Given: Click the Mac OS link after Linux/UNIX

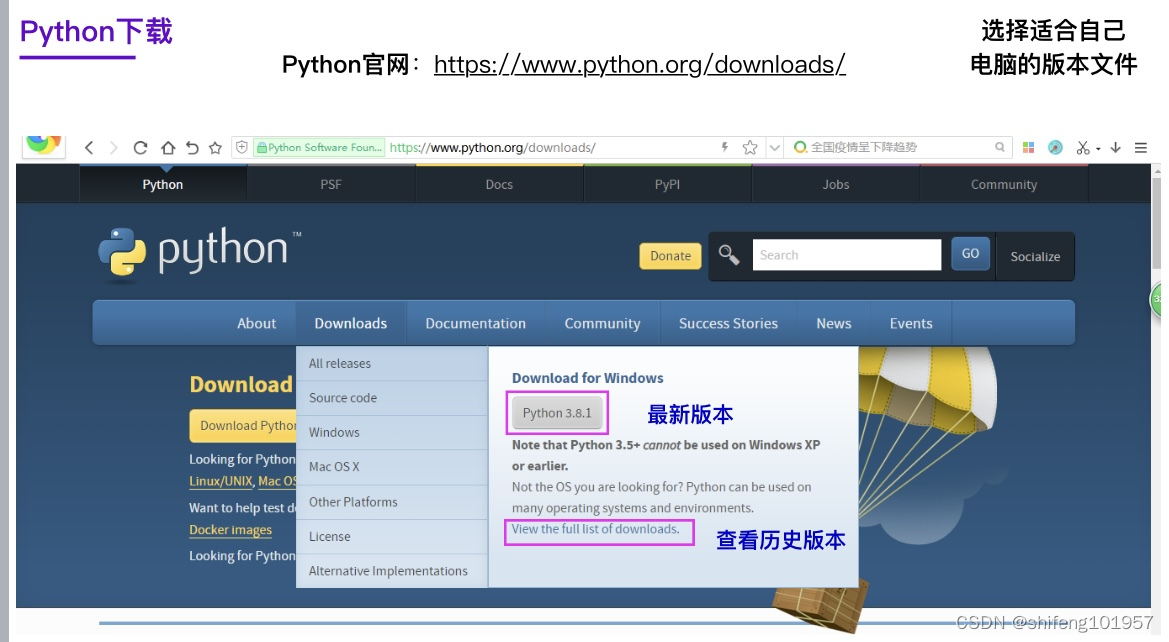Looking at the screenshot, I should pyautogui.click(x=277, y=481).
